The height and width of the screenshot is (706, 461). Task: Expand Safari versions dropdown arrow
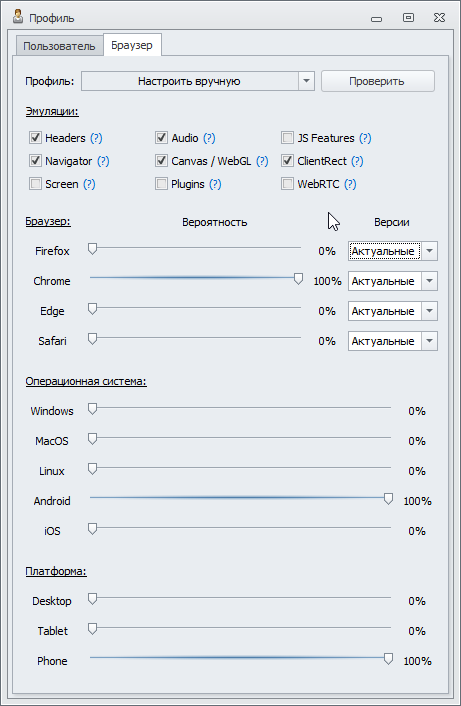pos(429,341)
